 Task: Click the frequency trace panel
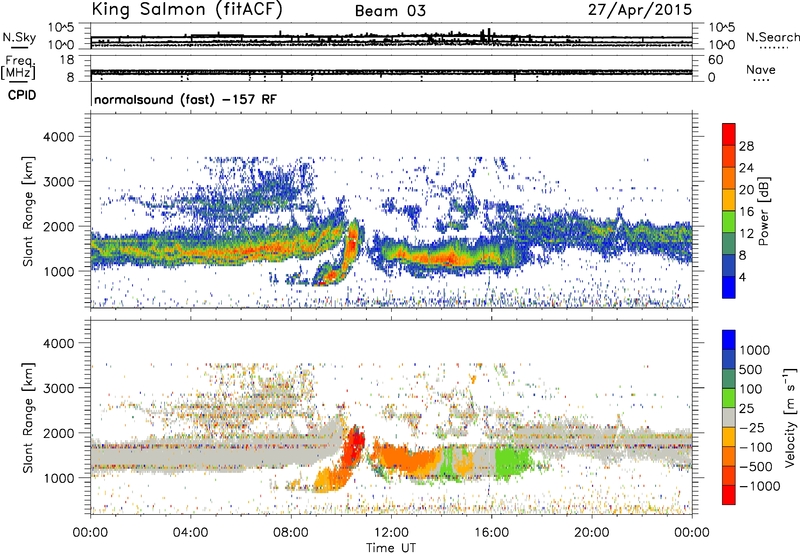coord(391,69)
